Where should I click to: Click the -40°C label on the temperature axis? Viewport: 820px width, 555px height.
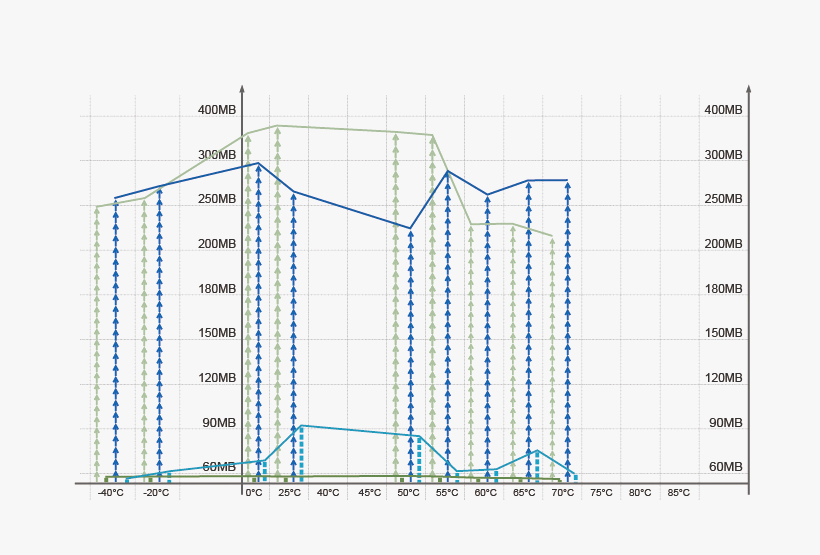[110, 493]
